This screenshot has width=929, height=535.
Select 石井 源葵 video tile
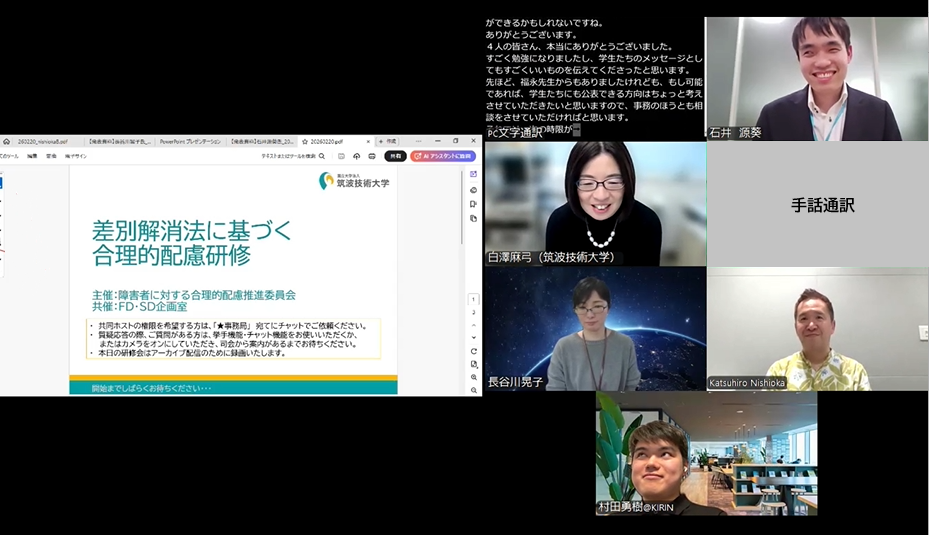816,79
